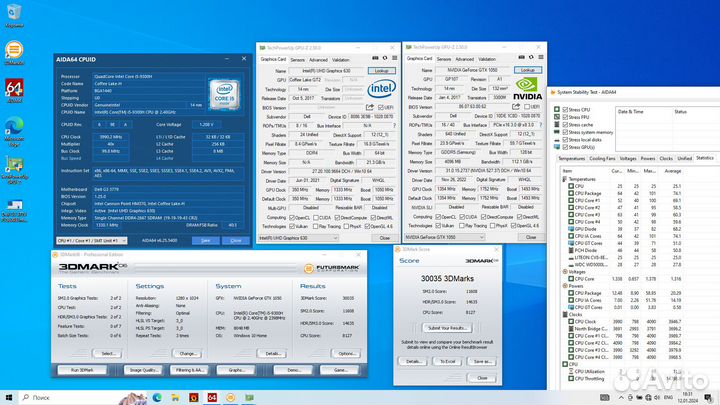The width and height of the screenshot is (720, 405).
Task: Open hamburger menu in Intel GPU-Z window
Action: tap(394, 58)
